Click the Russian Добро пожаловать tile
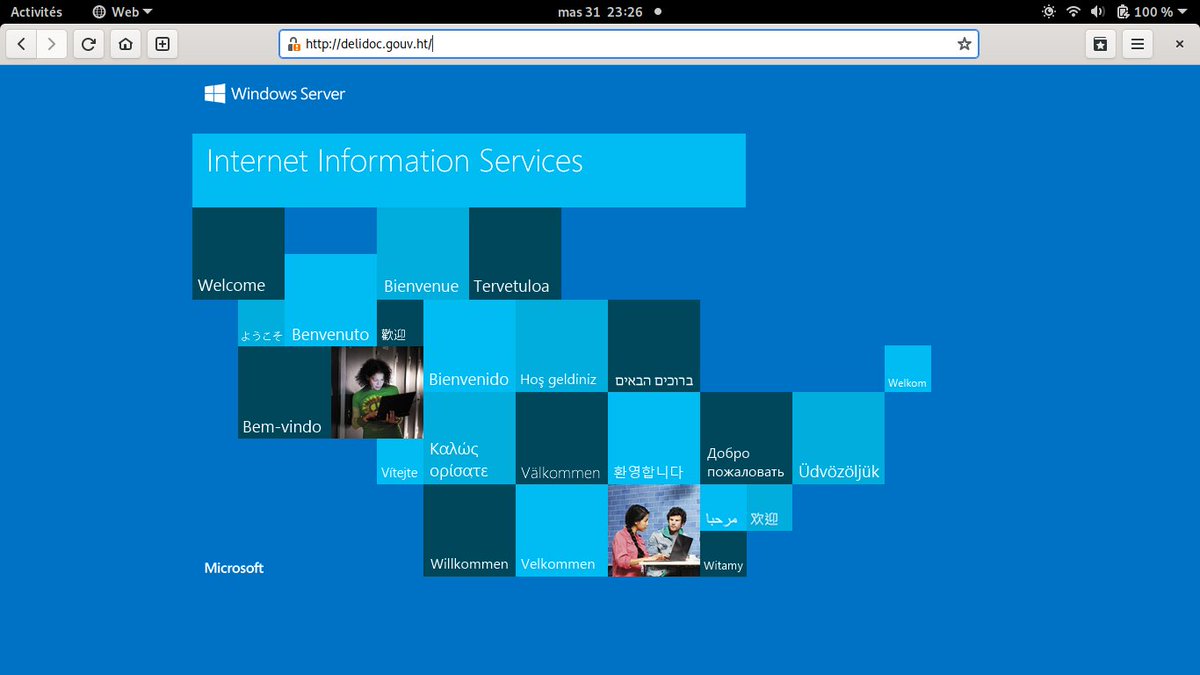 (x=746, y=438)
